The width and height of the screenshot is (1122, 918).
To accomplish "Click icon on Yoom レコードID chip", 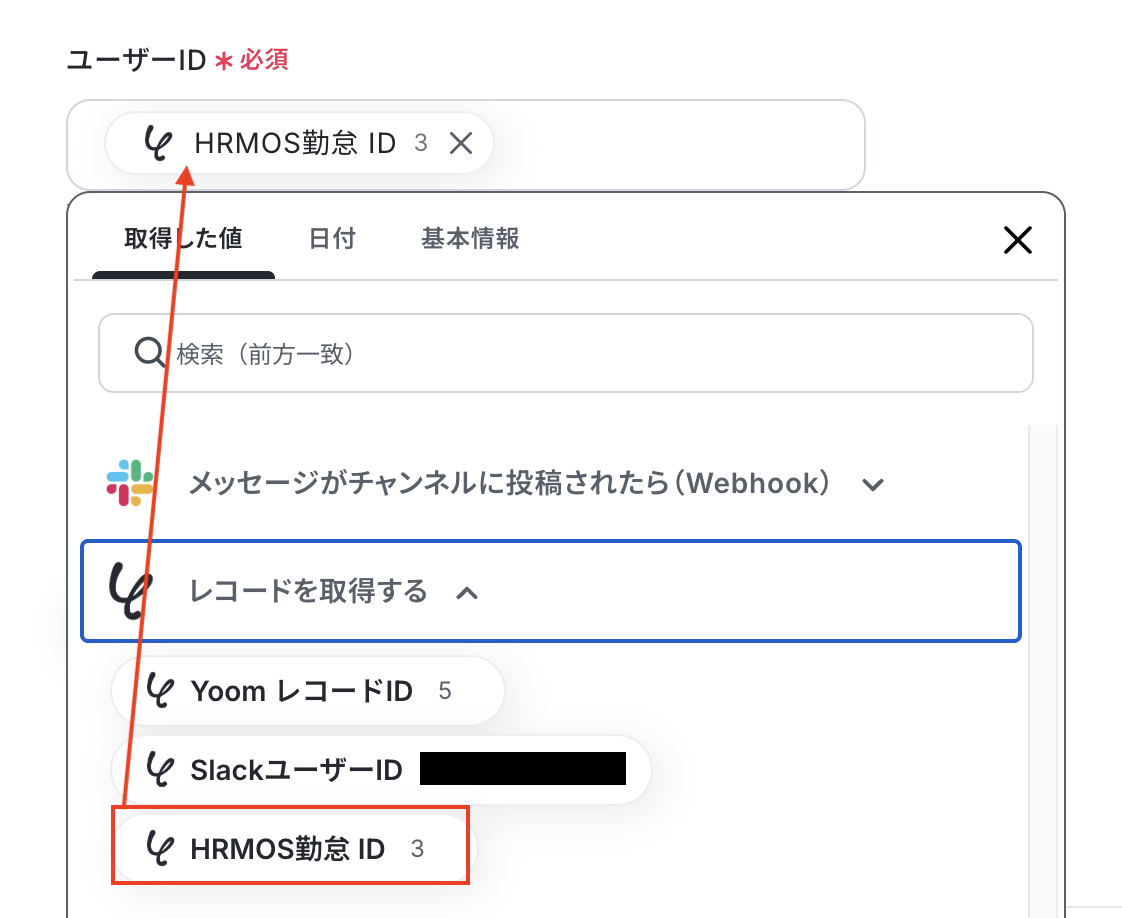I will (160, 690).
